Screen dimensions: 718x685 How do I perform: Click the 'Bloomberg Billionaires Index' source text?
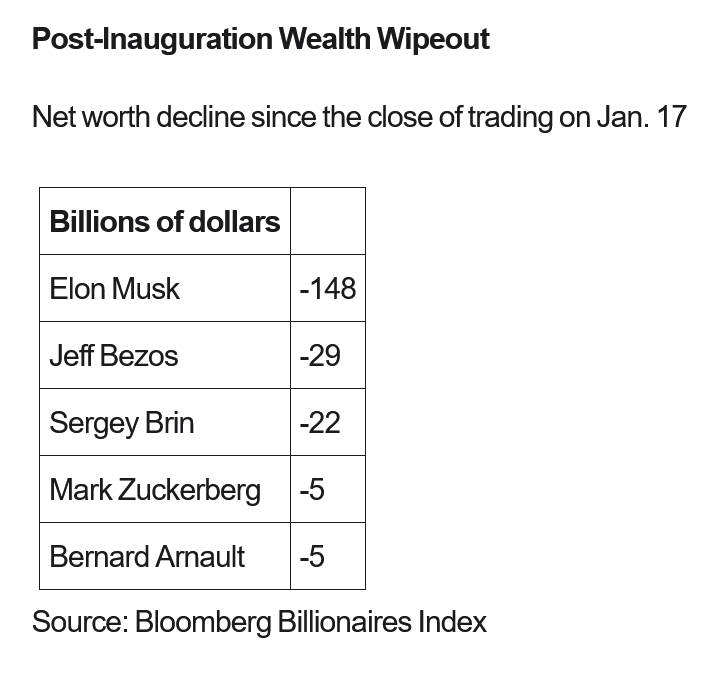310,621
